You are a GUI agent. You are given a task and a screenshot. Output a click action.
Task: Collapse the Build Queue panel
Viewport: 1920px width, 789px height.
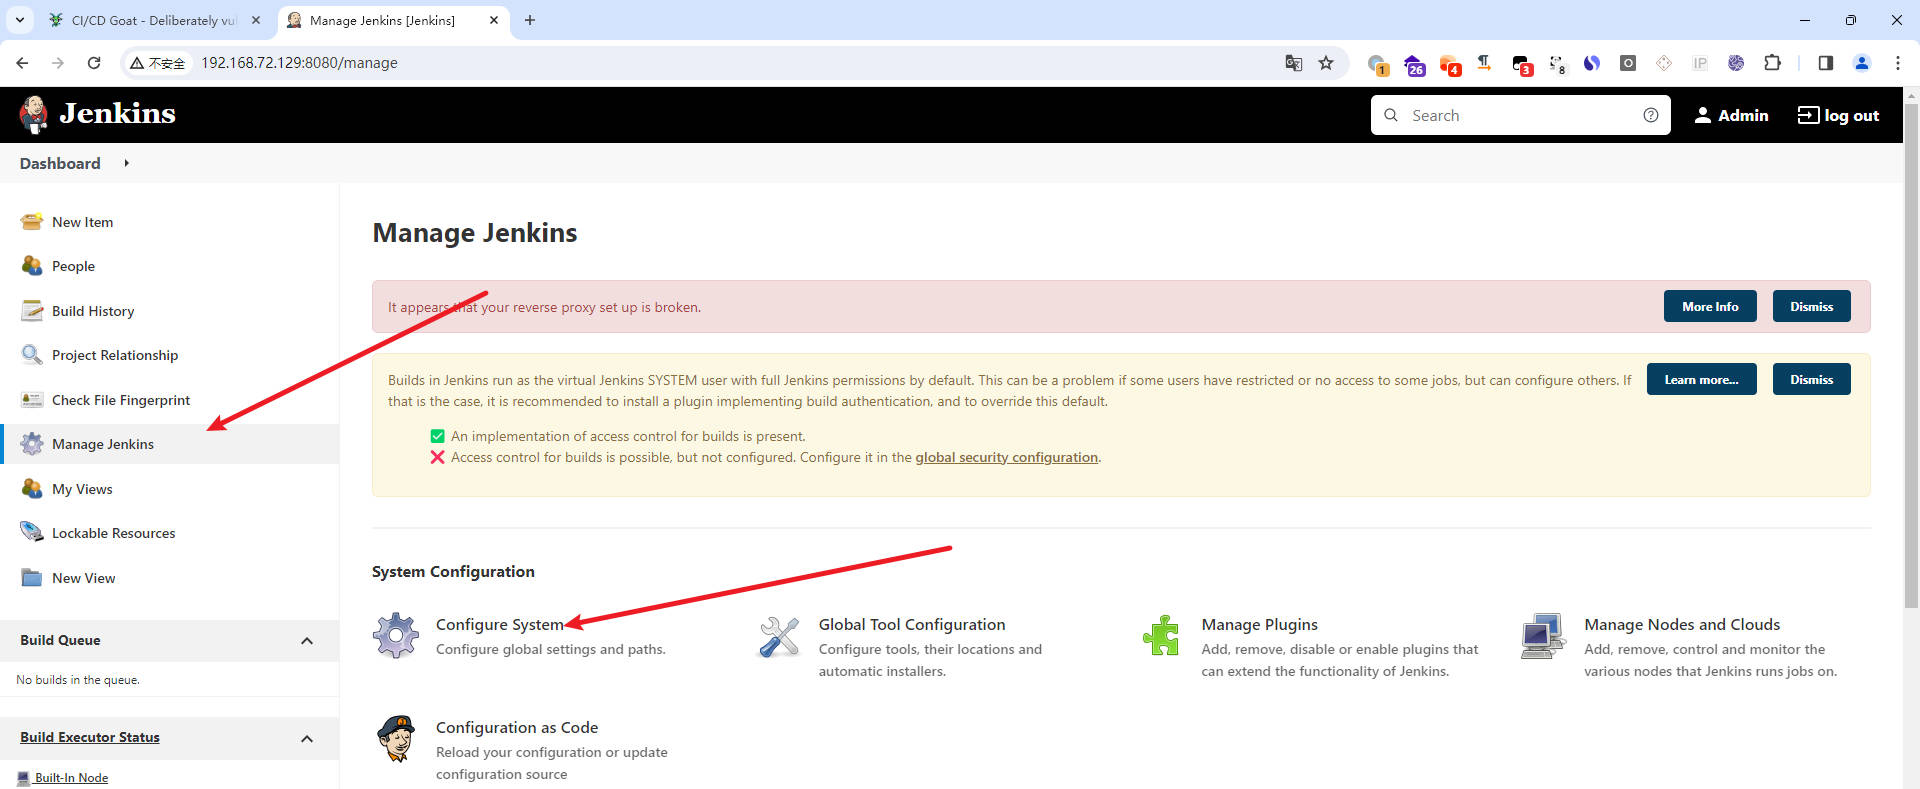pos(307,641)
